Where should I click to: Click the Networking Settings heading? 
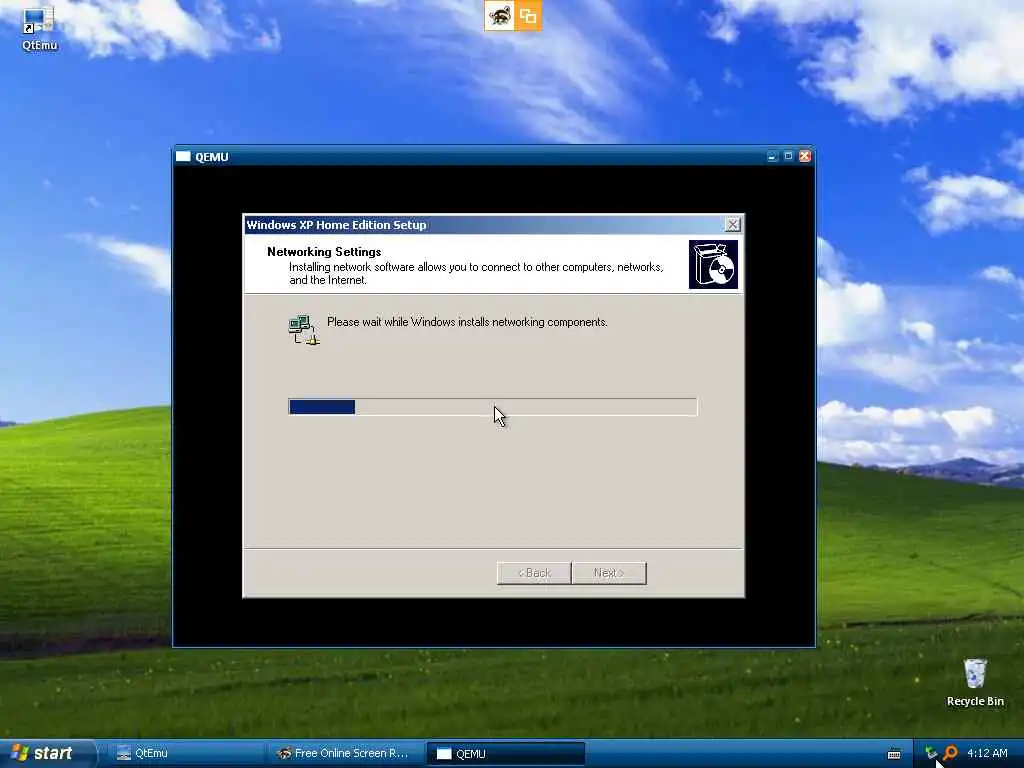pos(324,252)
